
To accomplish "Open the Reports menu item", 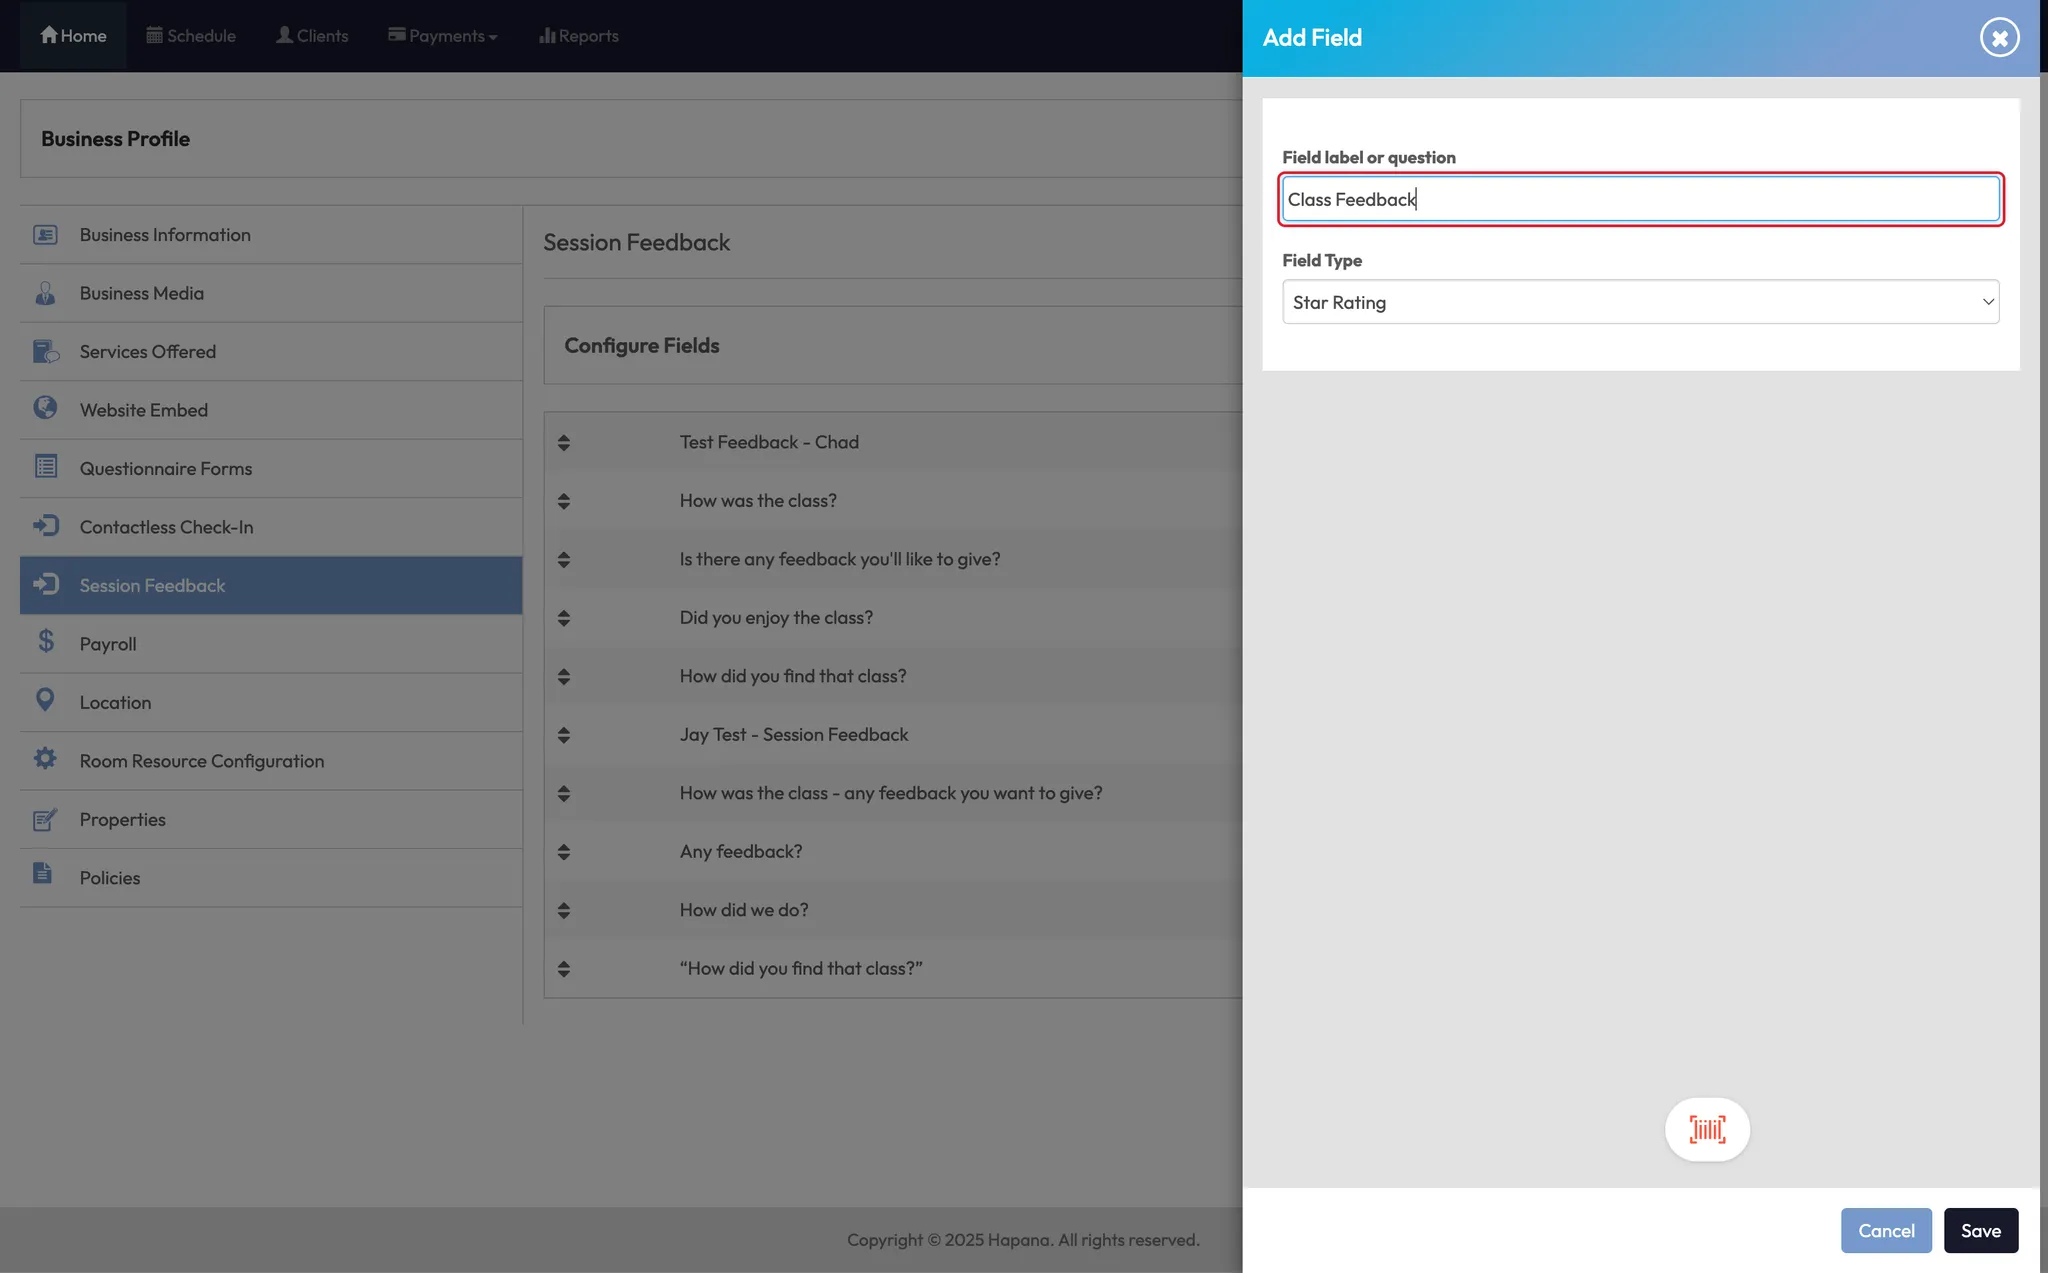I will pyautogui.click(x=578, y=36).
